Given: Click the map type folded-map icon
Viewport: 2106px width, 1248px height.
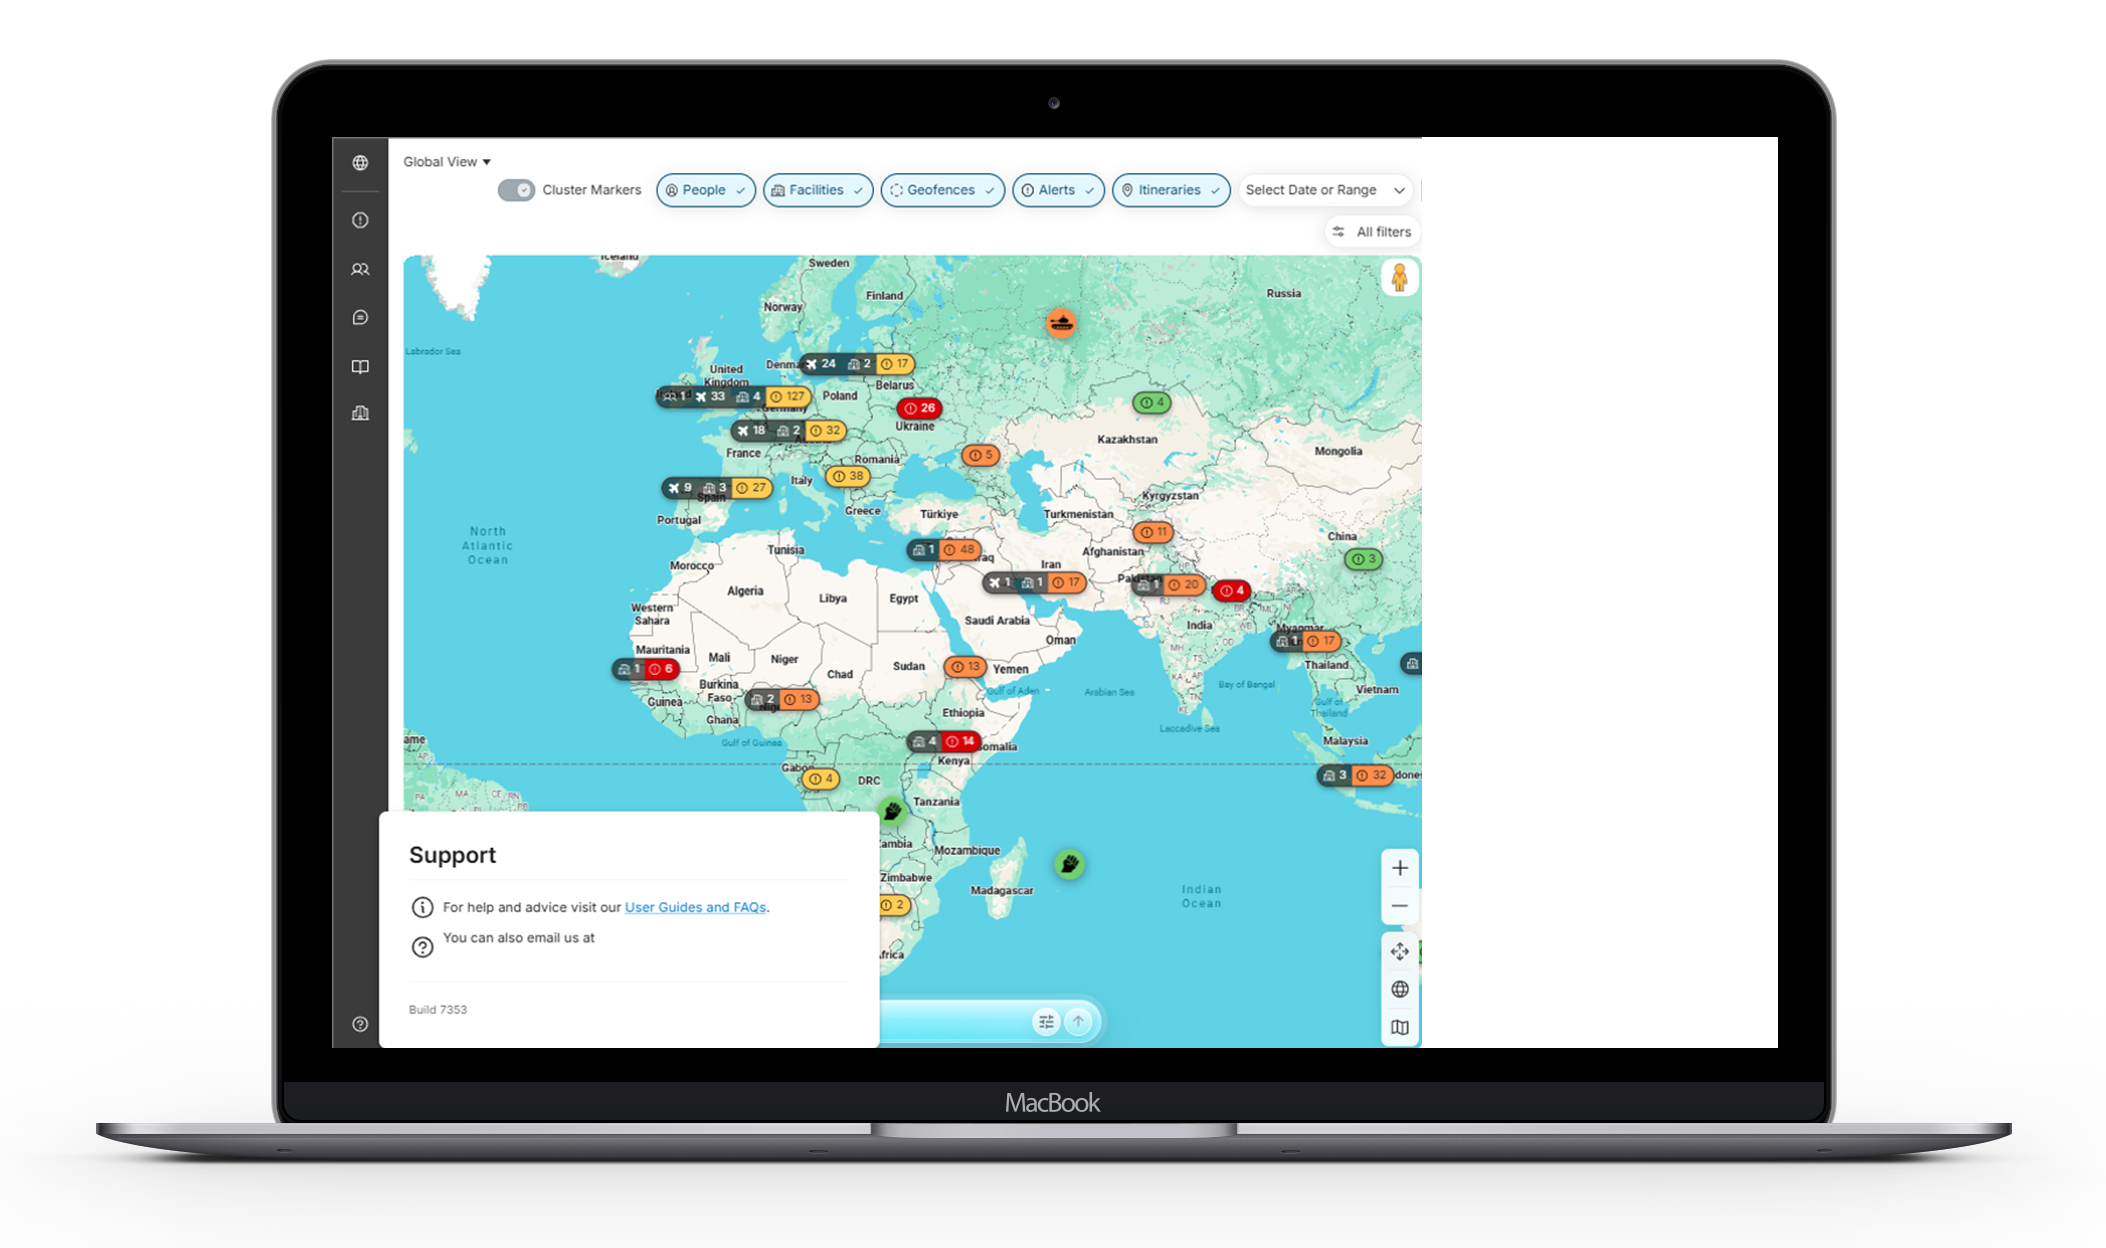Looking at the screenshot, I should (1400, 1028).
